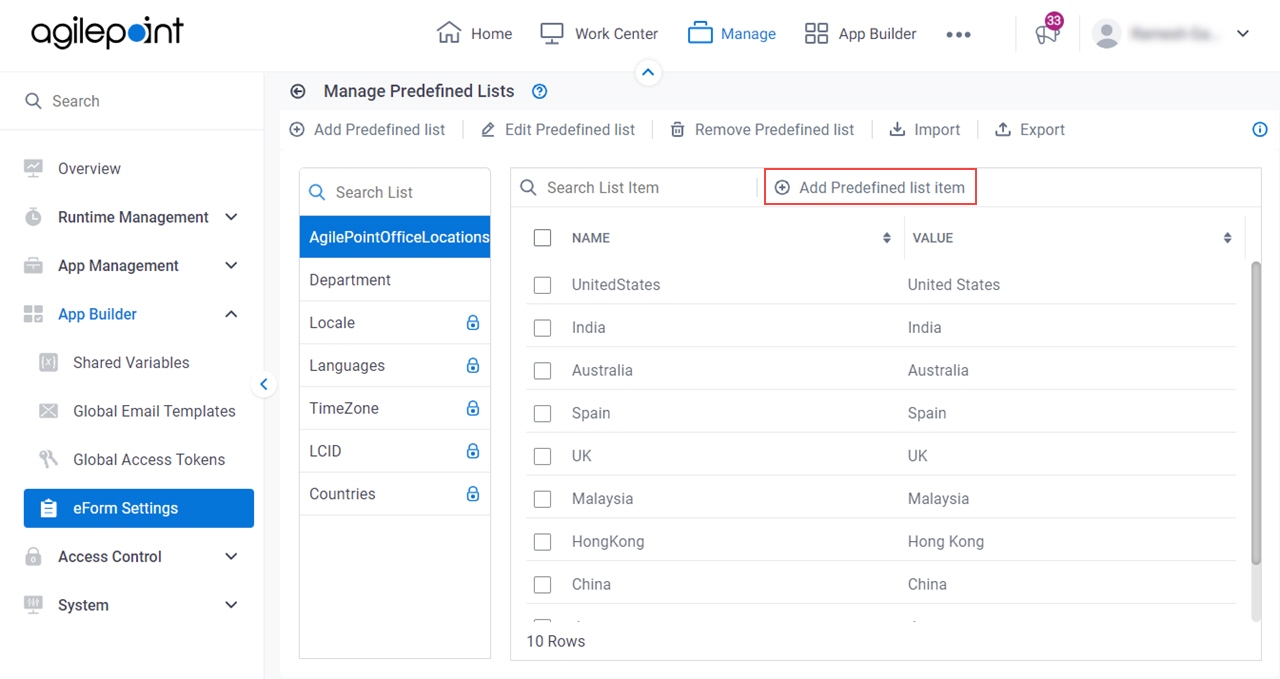Check the UnitedStates row checkbox
The height and width of the screenshot is (679, 1280).
(542, 285)
